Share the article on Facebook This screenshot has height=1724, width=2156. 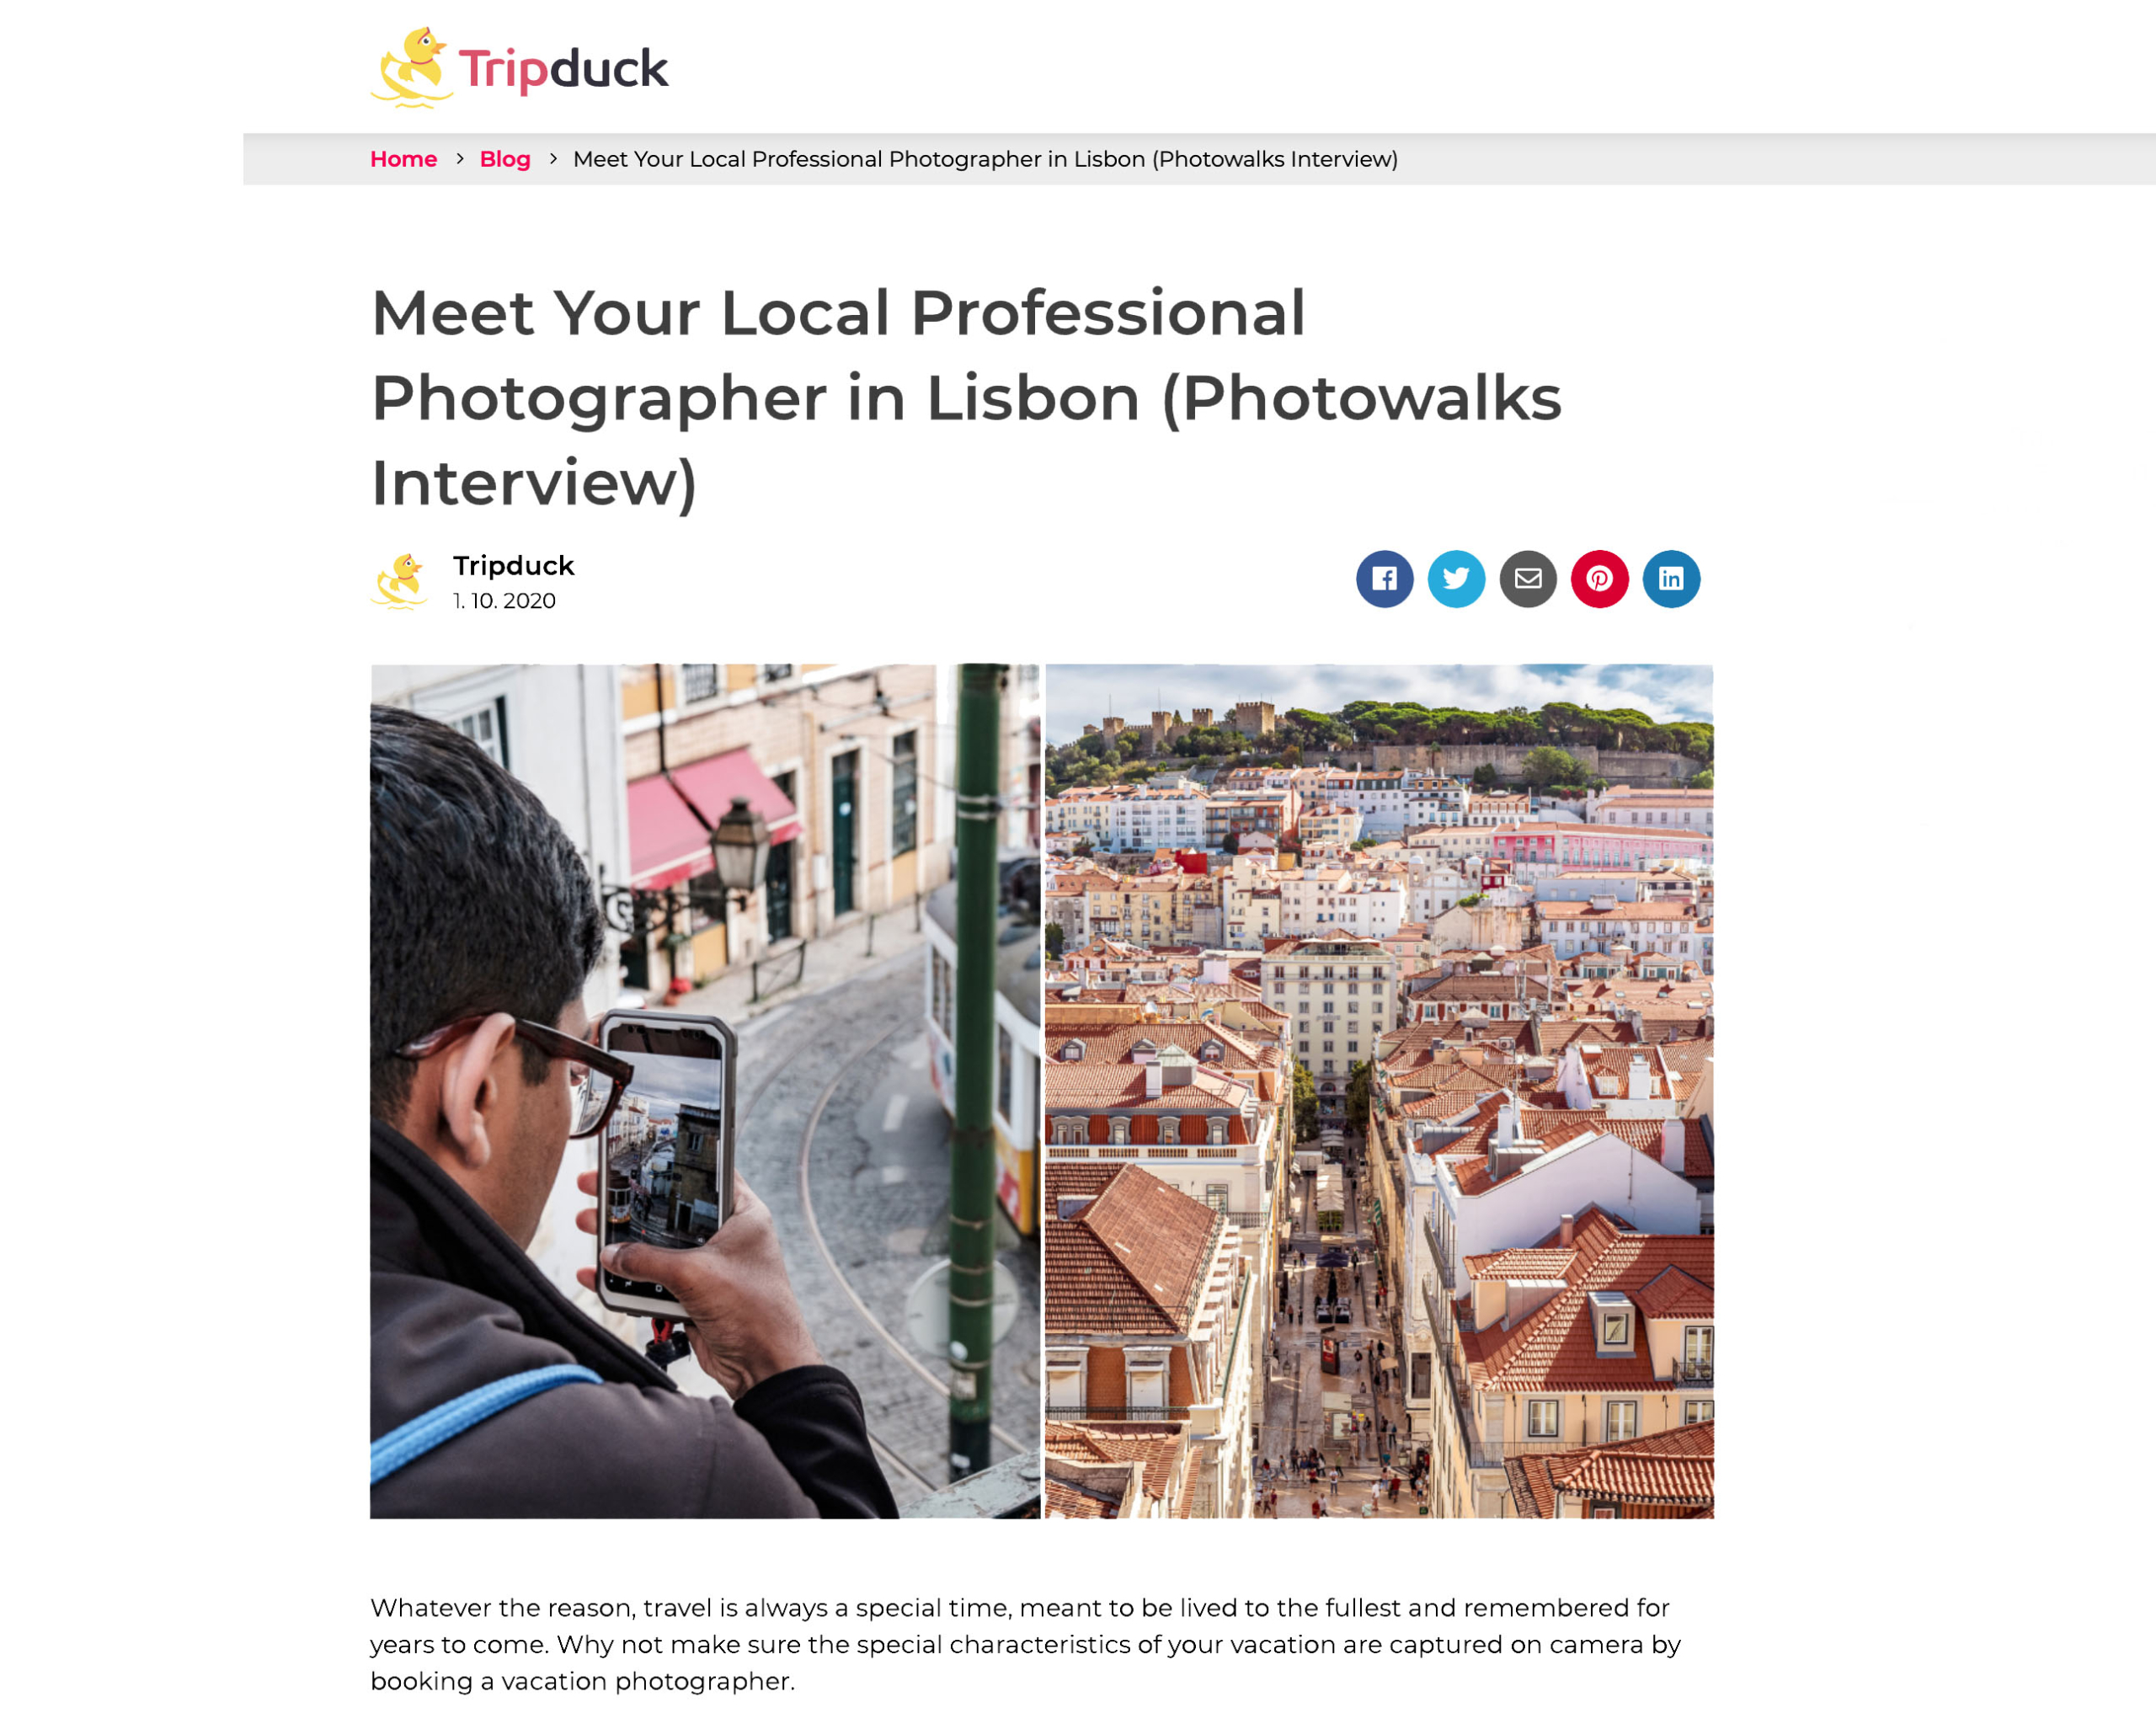pos(1384,579)
